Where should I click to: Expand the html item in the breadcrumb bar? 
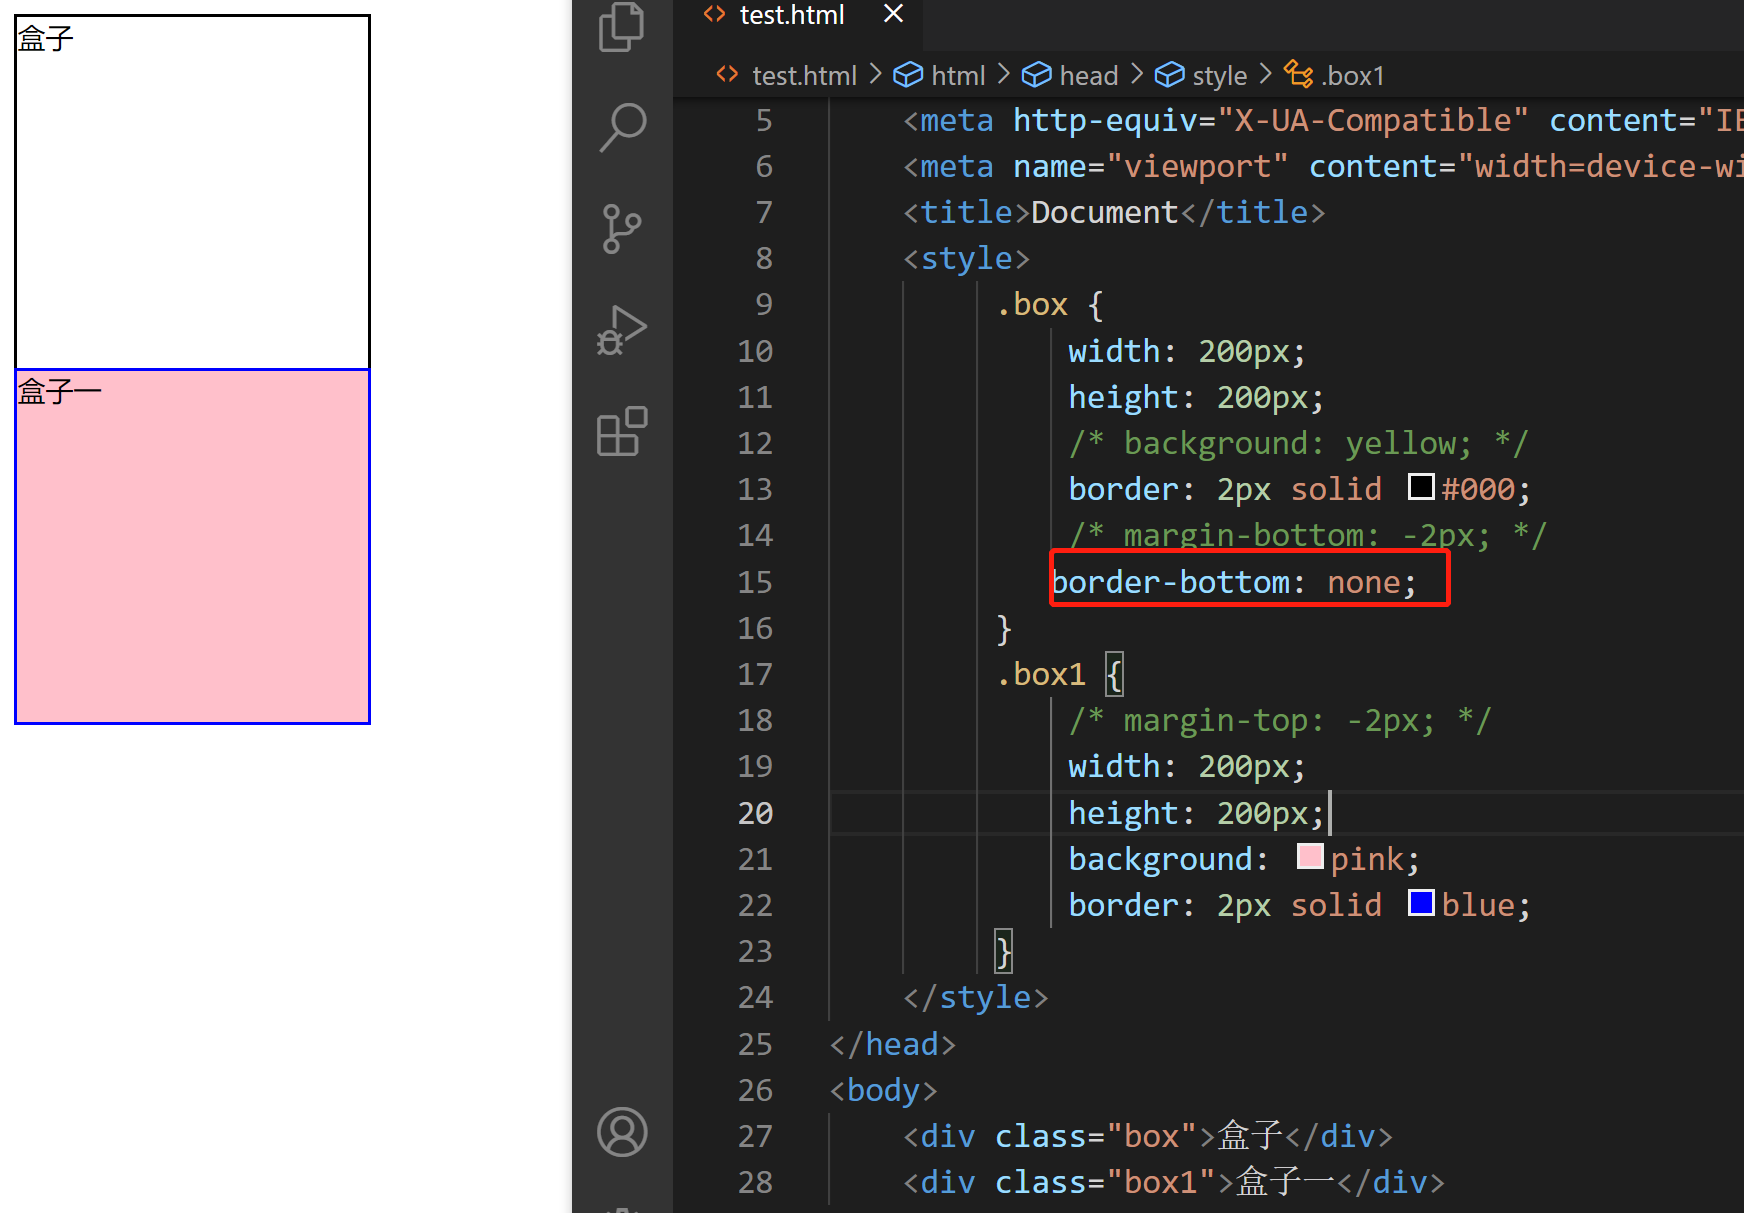point(957,74)
